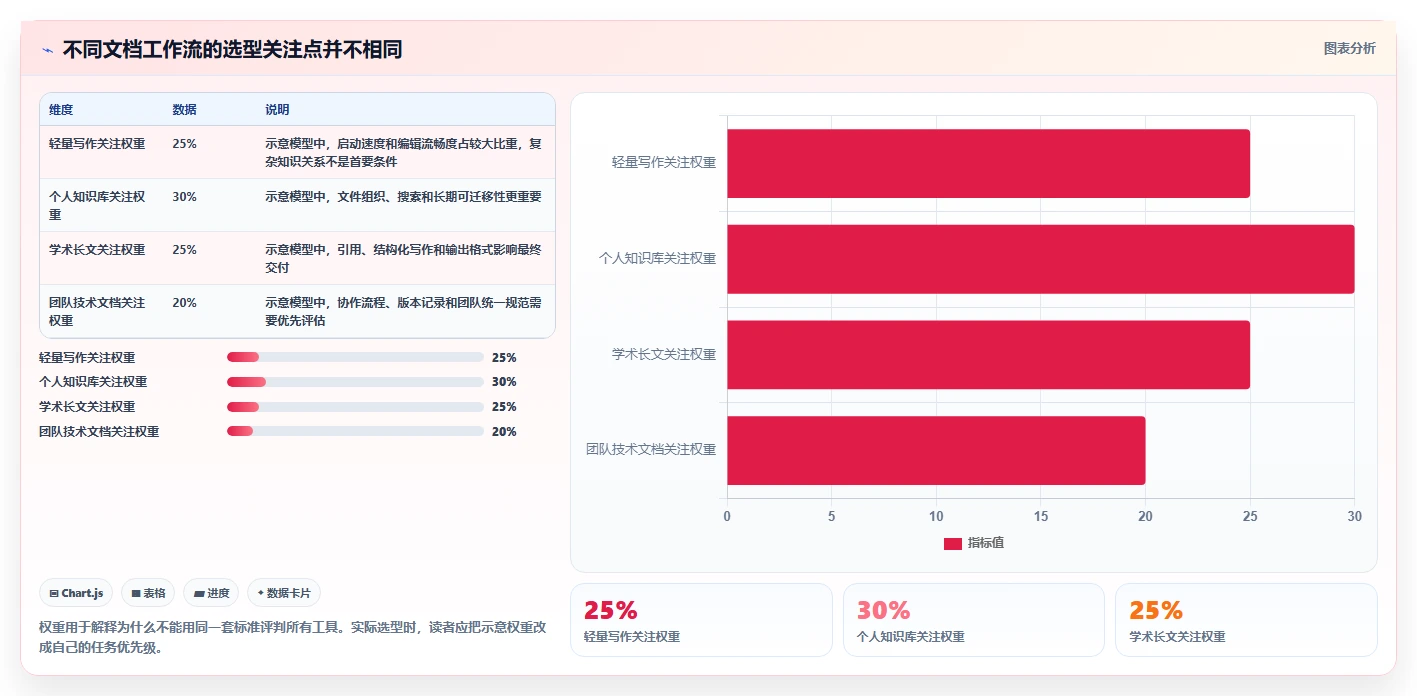This screenshot has height=696, width=1417.
Task: Click the large pink 30% card value
Action: pos(884,610)
